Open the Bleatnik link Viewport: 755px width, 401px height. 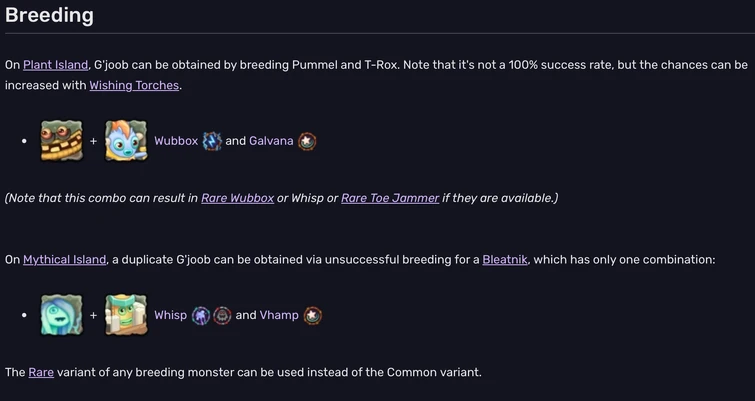point(504,259)
